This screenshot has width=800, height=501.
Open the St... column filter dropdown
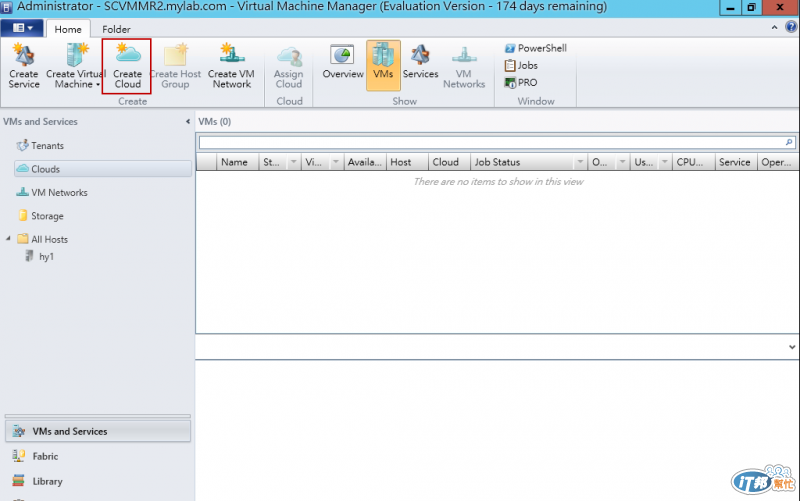tap(293, 162)
